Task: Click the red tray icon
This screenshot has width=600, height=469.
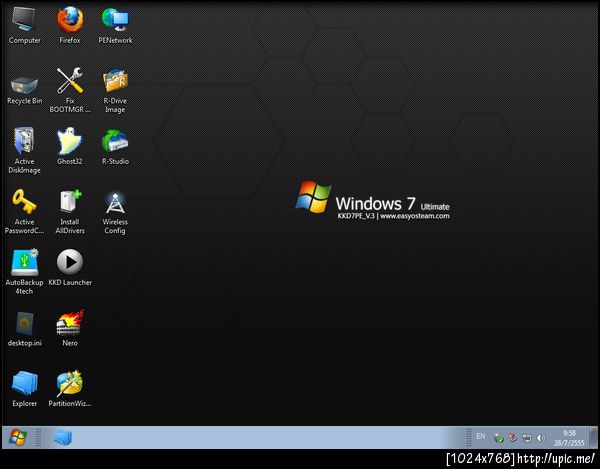Action: [x=513, y=438]
